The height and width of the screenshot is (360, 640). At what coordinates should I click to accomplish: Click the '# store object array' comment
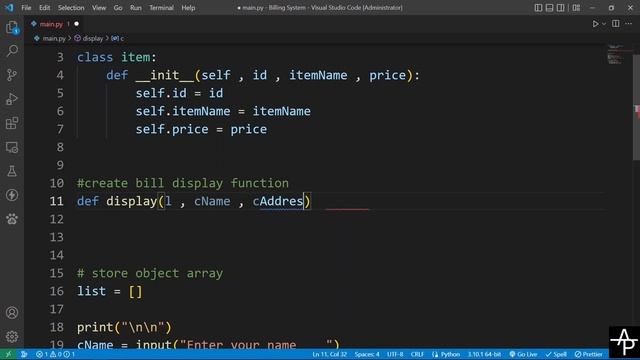point(150,273)
